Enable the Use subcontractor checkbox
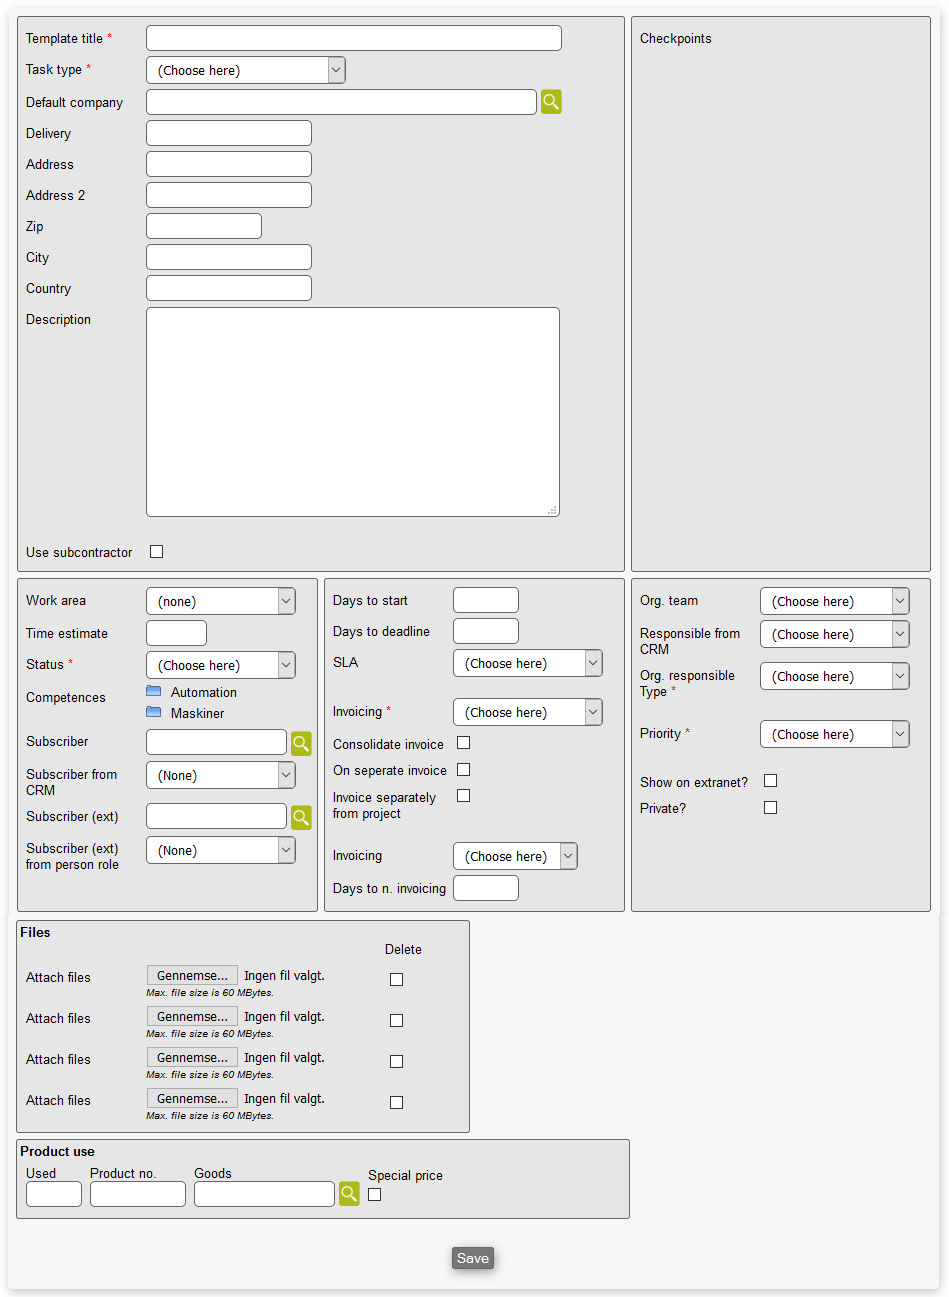Viewport: 949px width, 1297px height. pyautogui.click(x=156, y=552)
